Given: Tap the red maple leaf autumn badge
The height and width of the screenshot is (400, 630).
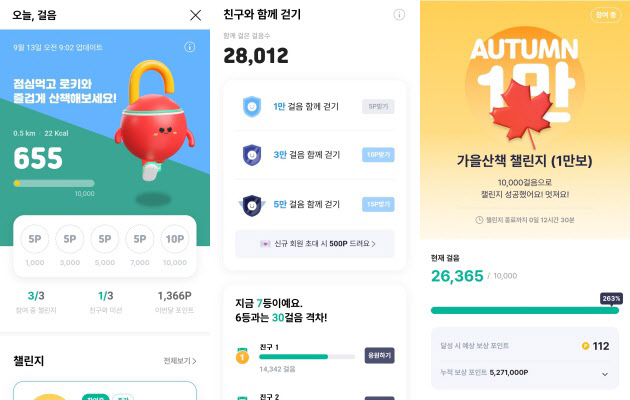Looking at the screenshot, I should point(520,112).
